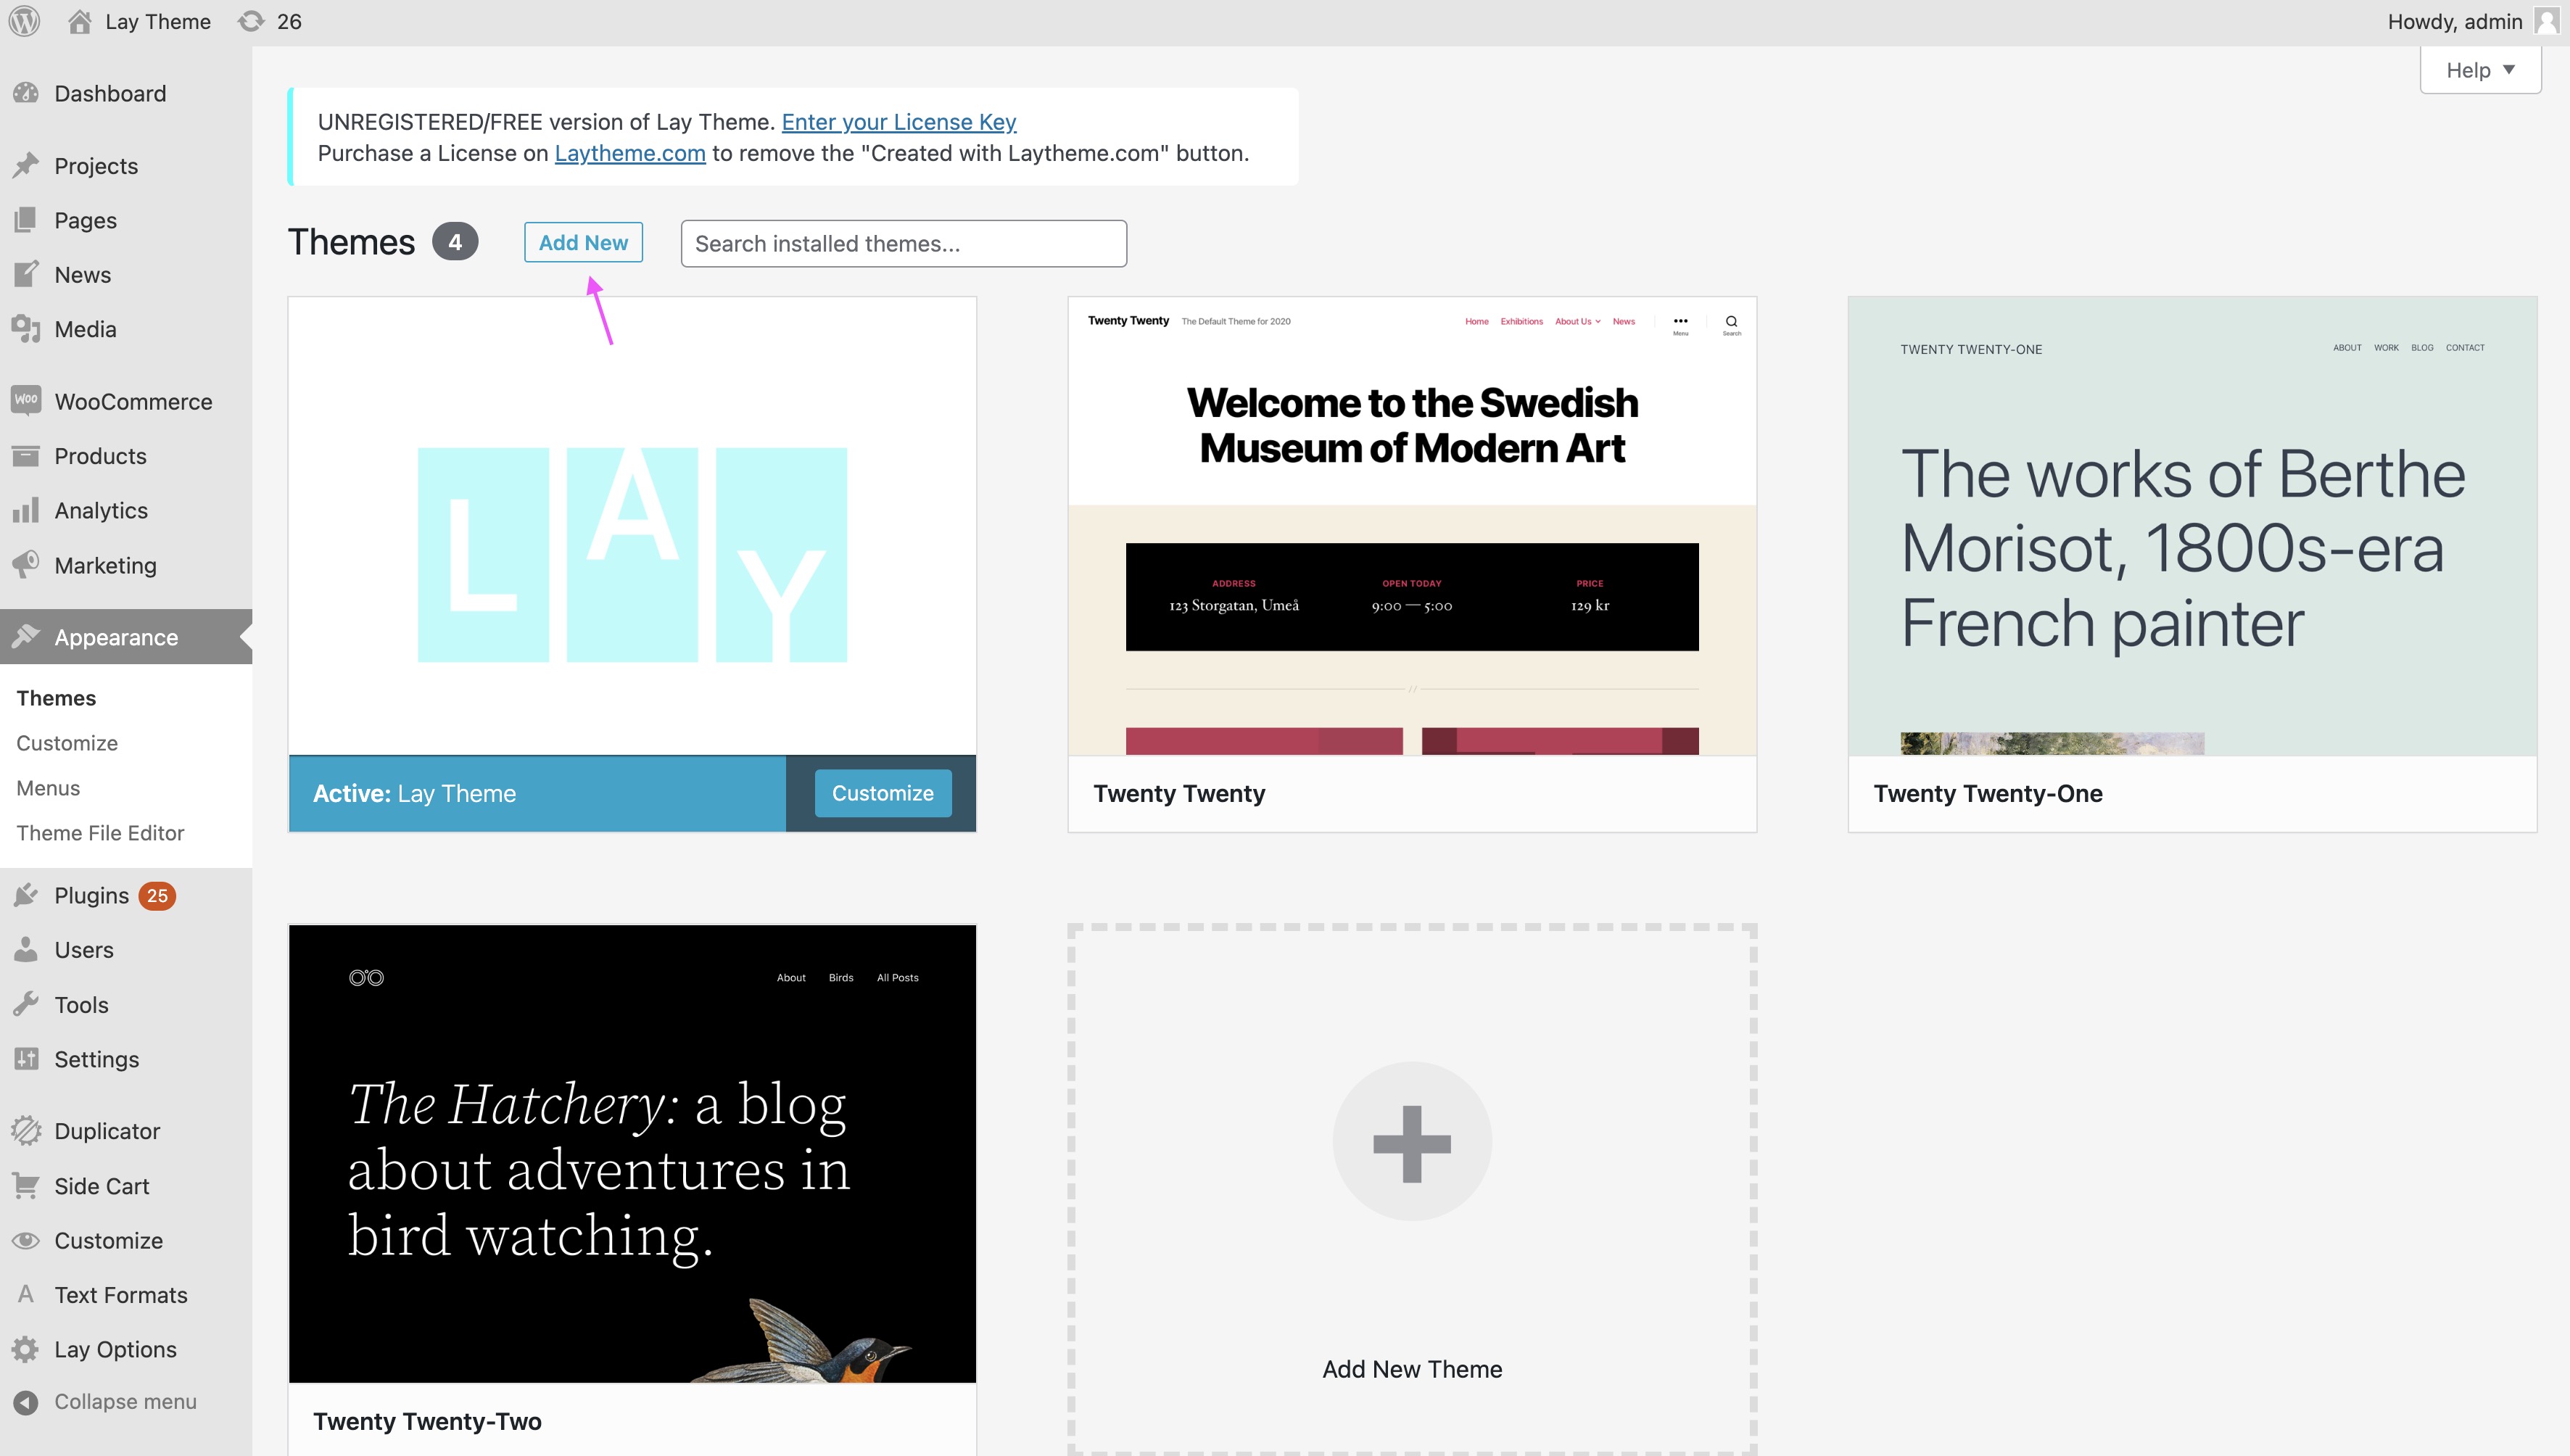Click the 26 updates count
This screenshot has width=2570, height=1456.
289,21
